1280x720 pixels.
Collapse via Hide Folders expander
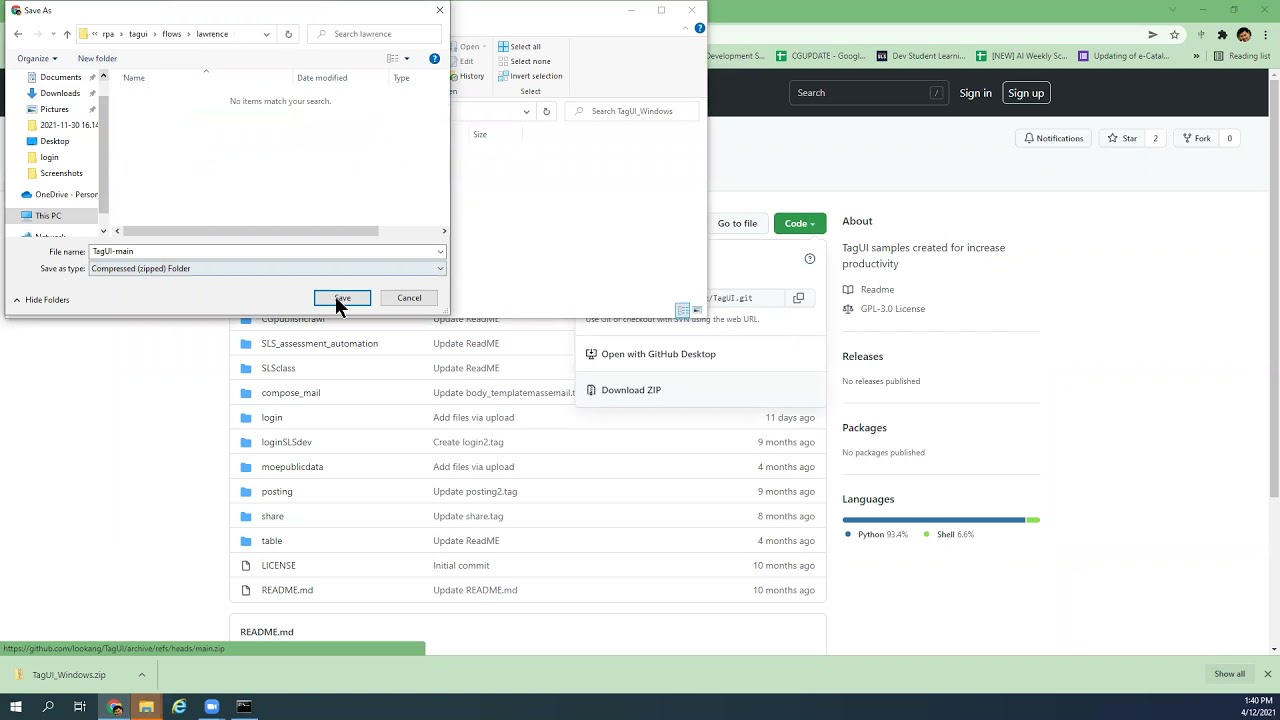pos(41,300)
